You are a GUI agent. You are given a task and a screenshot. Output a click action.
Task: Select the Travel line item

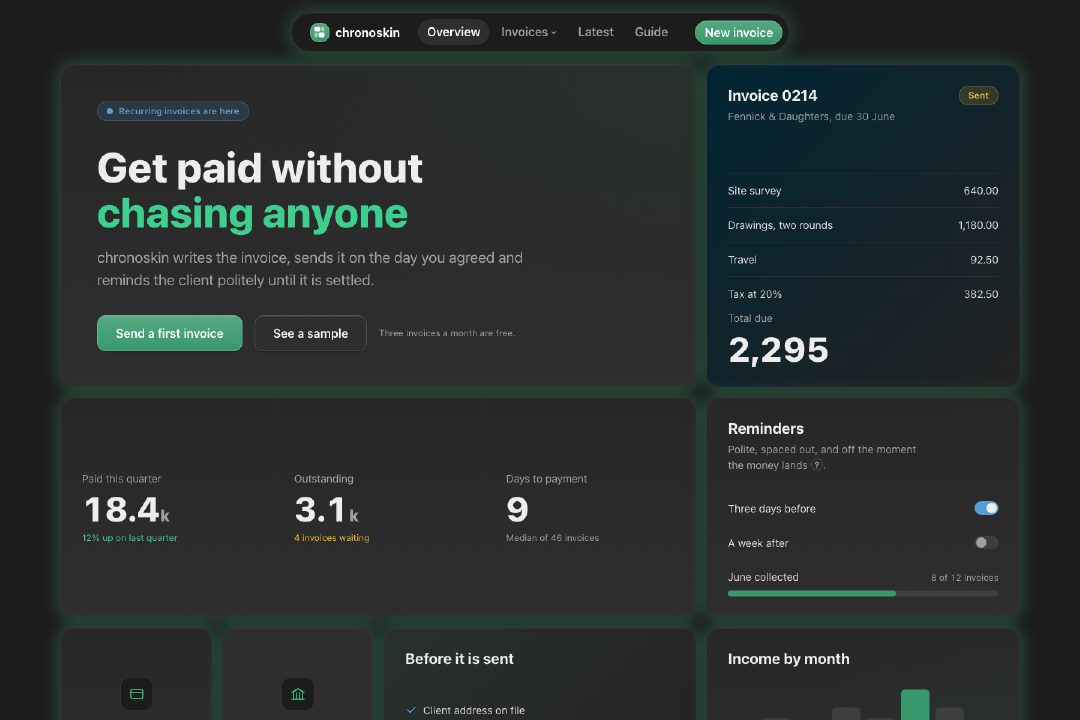(863, 260)
